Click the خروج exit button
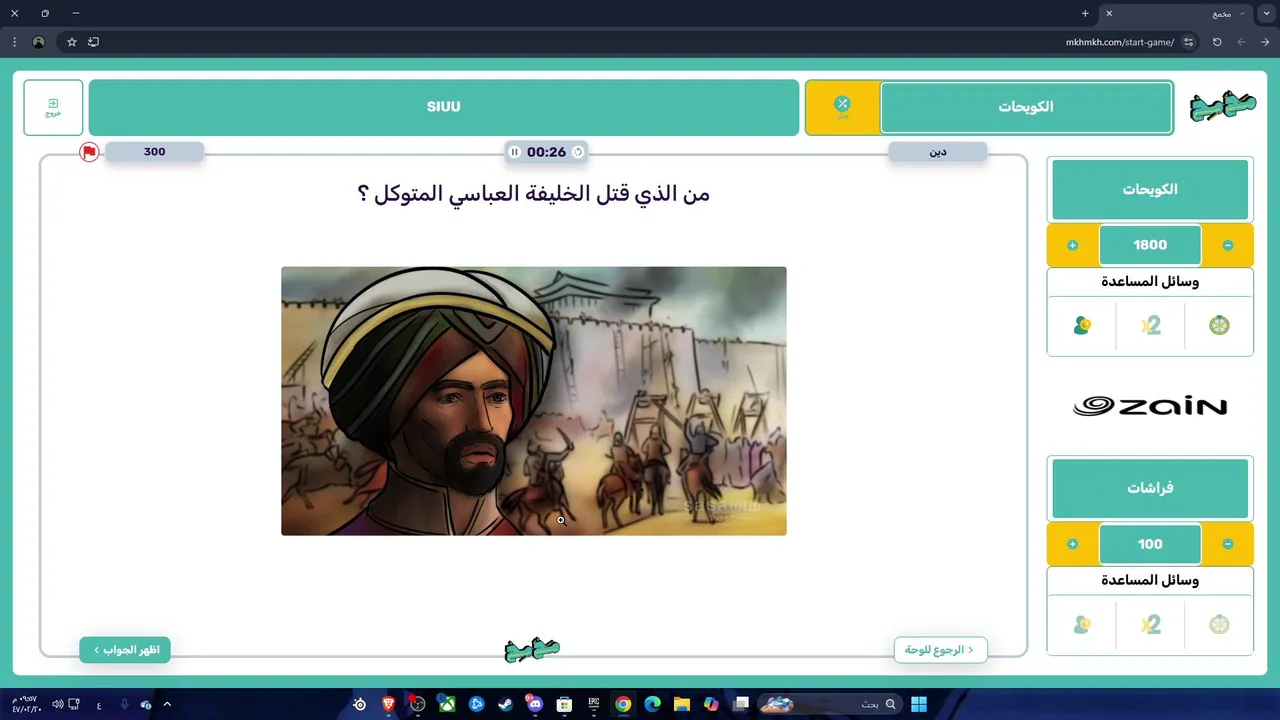1280x720 pixels. [x=53, y=107]
